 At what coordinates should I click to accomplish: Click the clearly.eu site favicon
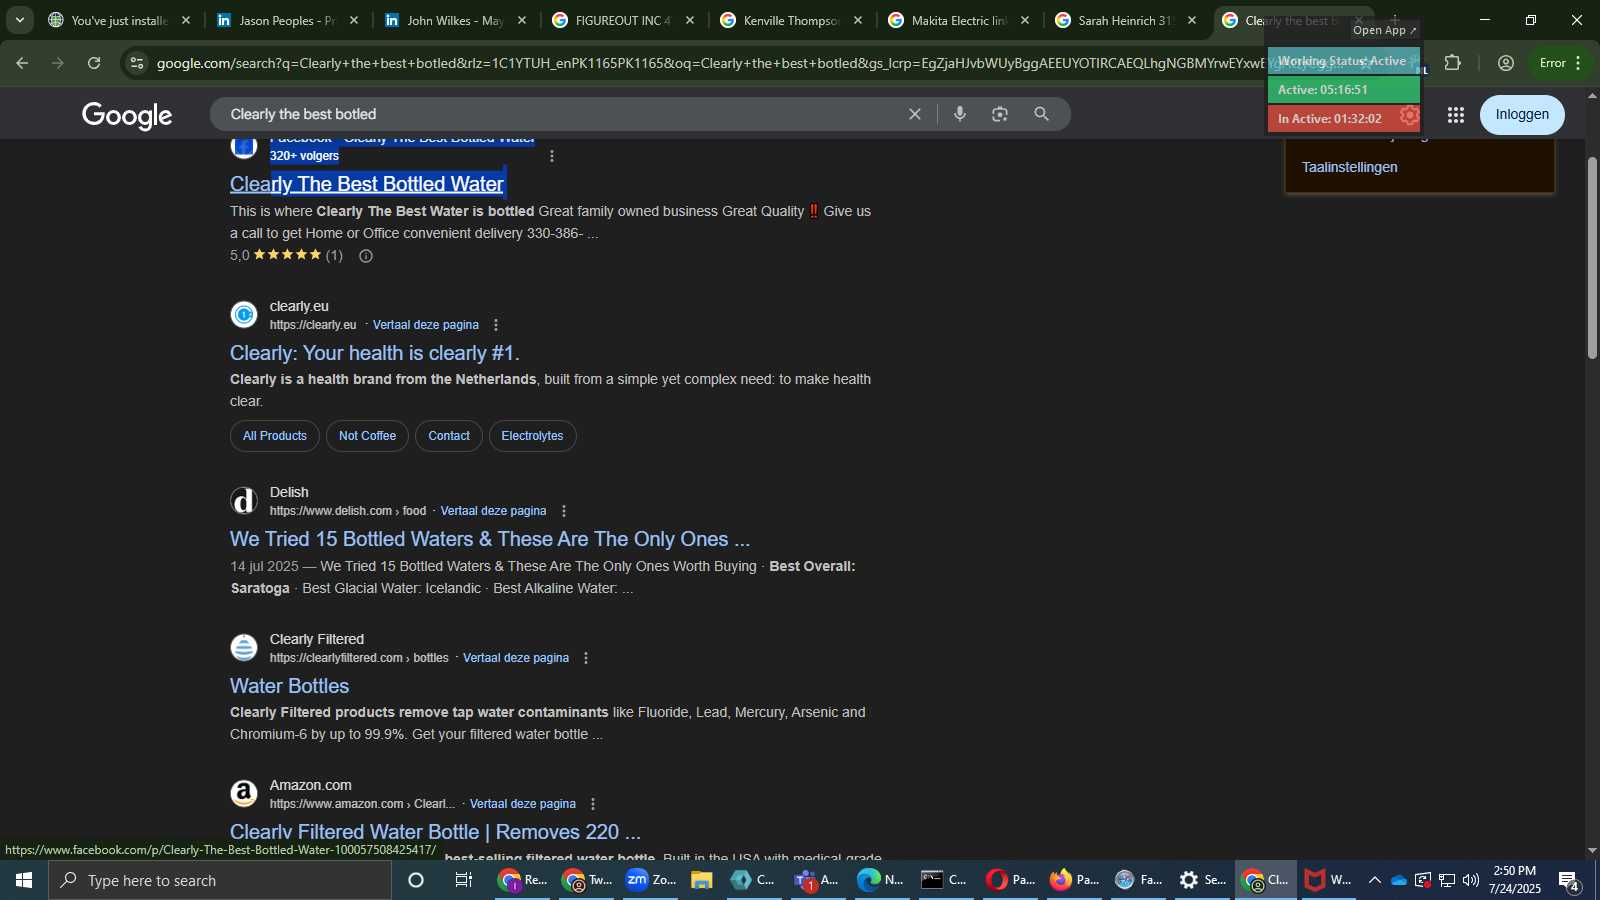point(244,315)
